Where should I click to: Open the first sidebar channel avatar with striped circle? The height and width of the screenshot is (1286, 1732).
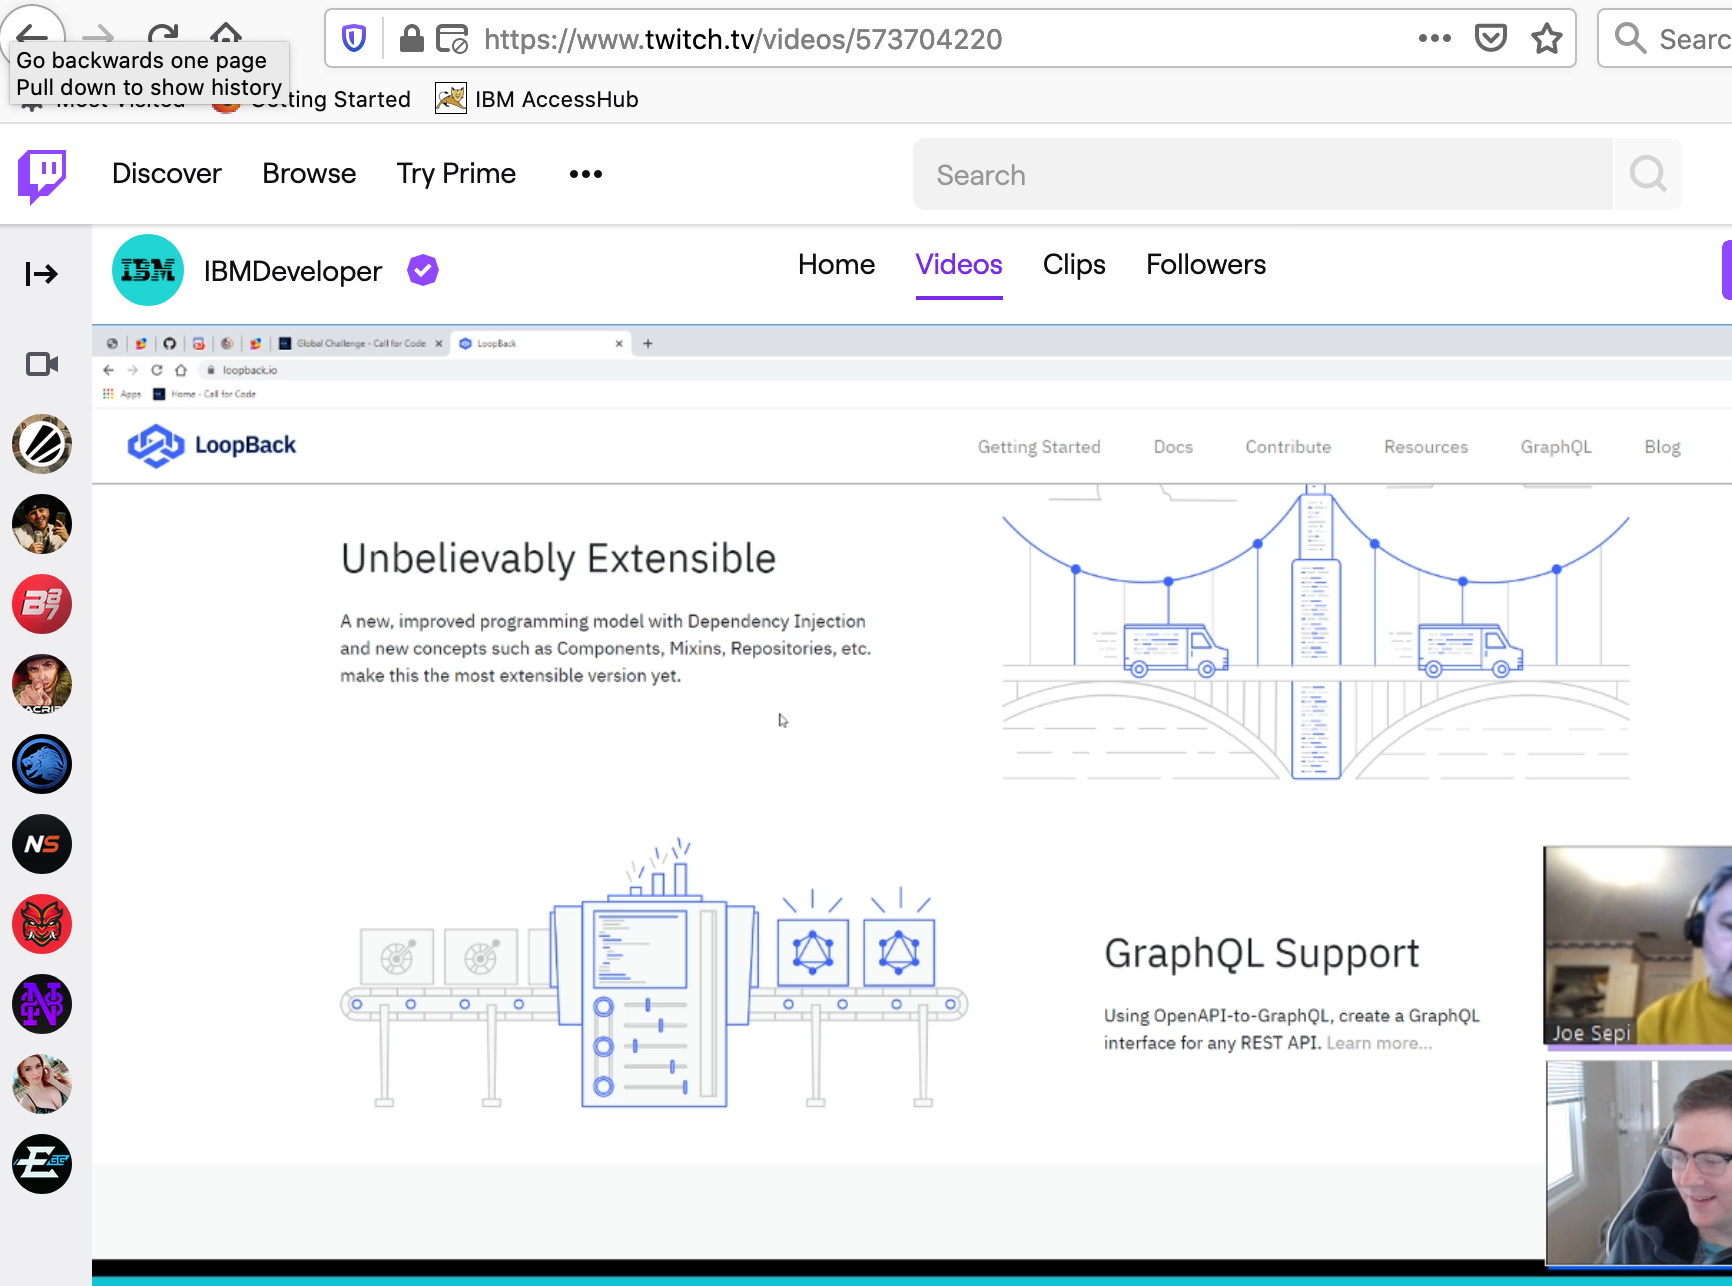tap(42, 444)
